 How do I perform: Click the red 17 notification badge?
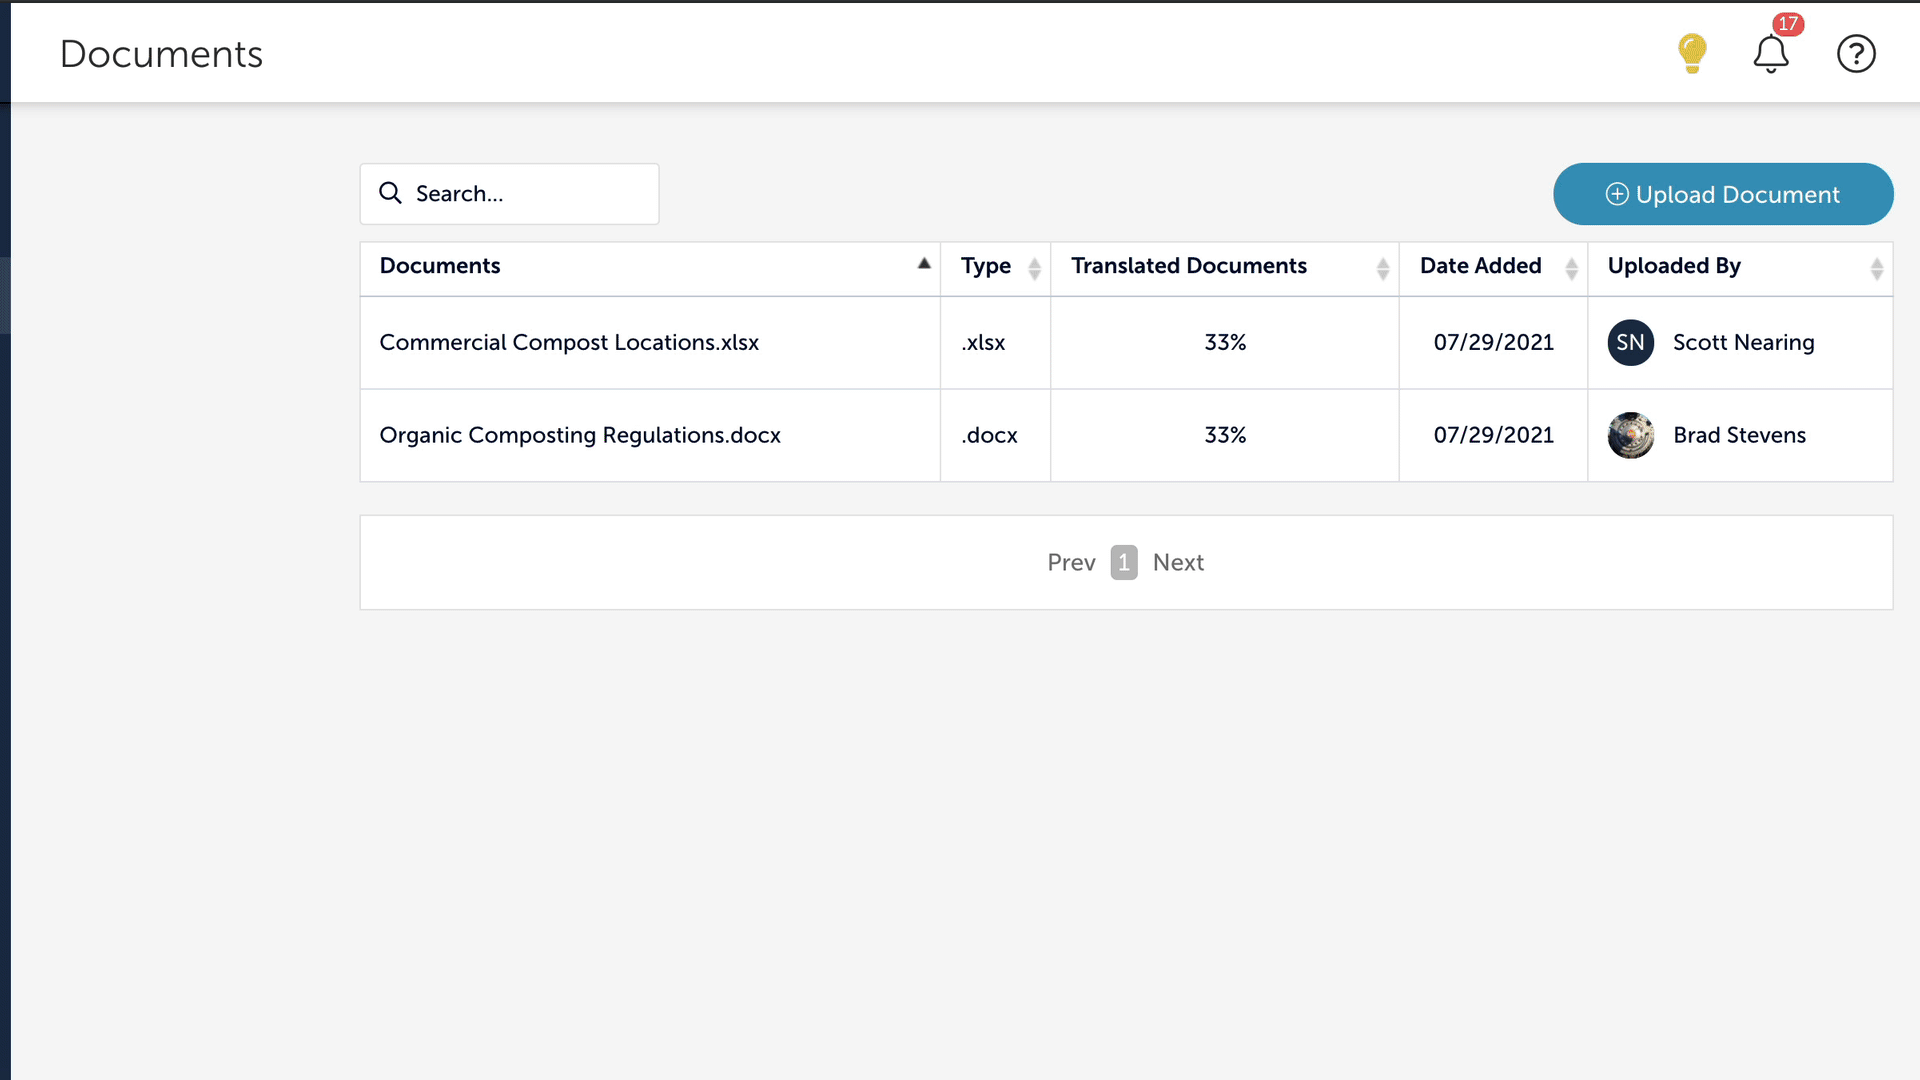[x=1788, y=24]
